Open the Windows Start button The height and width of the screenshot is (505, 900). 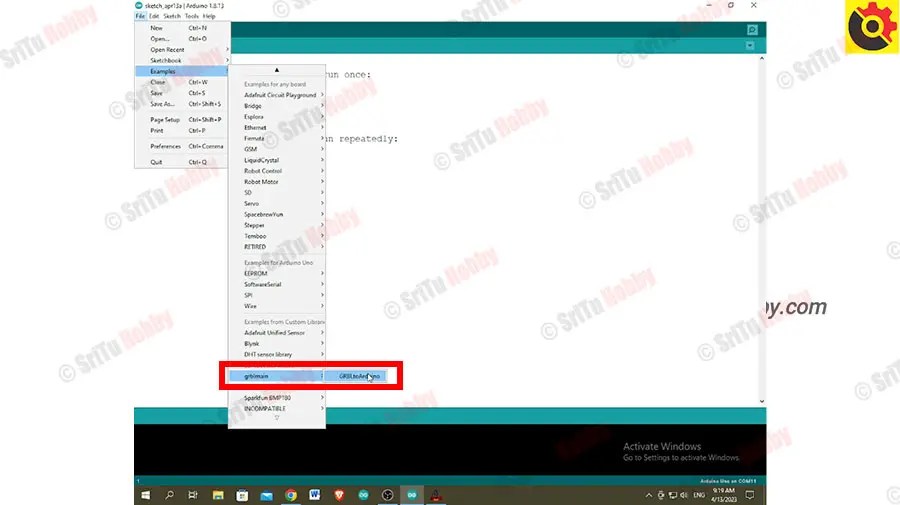[x=146, y=495]
